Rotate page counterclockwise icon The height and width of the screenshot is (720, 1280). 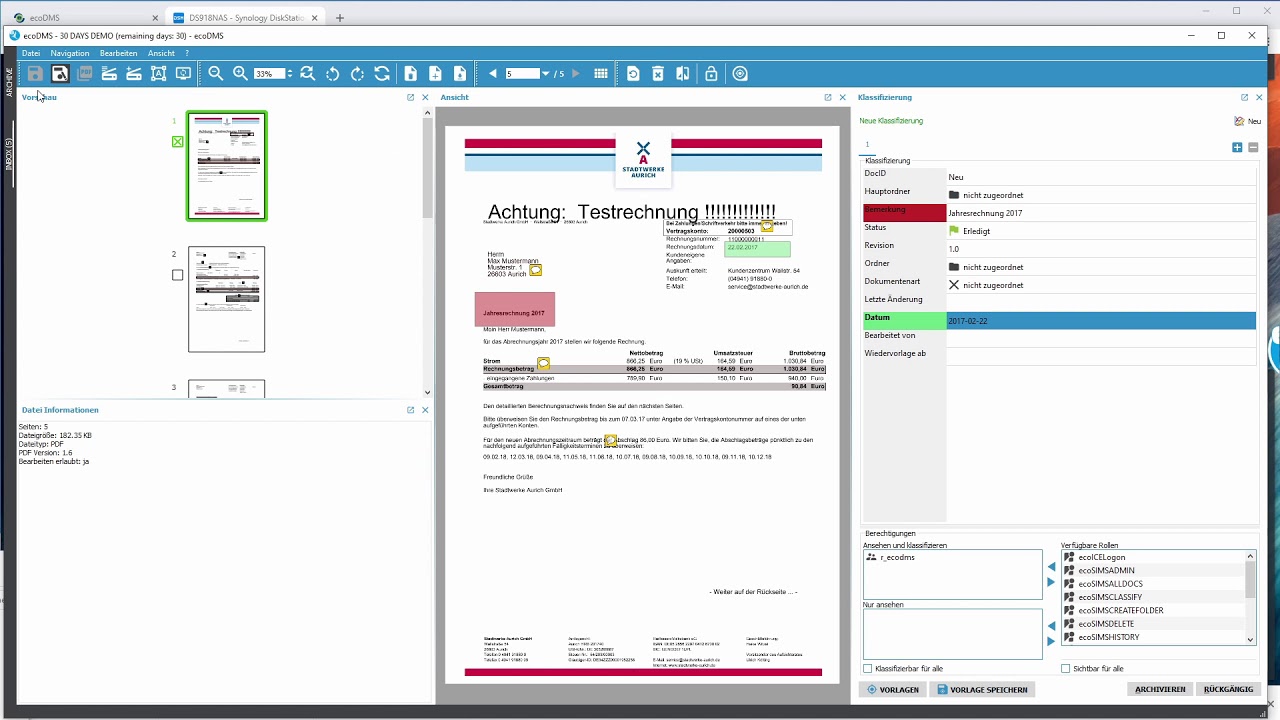(x=333, y=74)
